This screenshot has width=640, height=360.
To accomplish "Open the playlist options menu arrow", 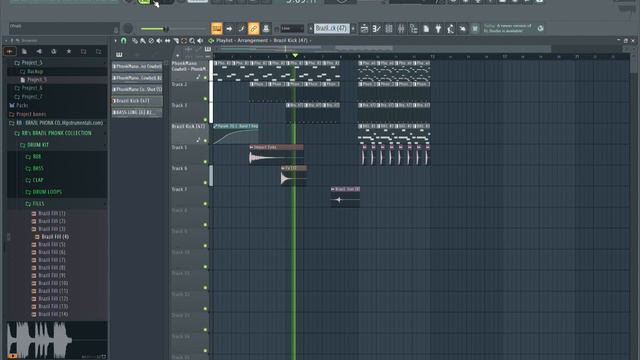I will tap(116, 41).
